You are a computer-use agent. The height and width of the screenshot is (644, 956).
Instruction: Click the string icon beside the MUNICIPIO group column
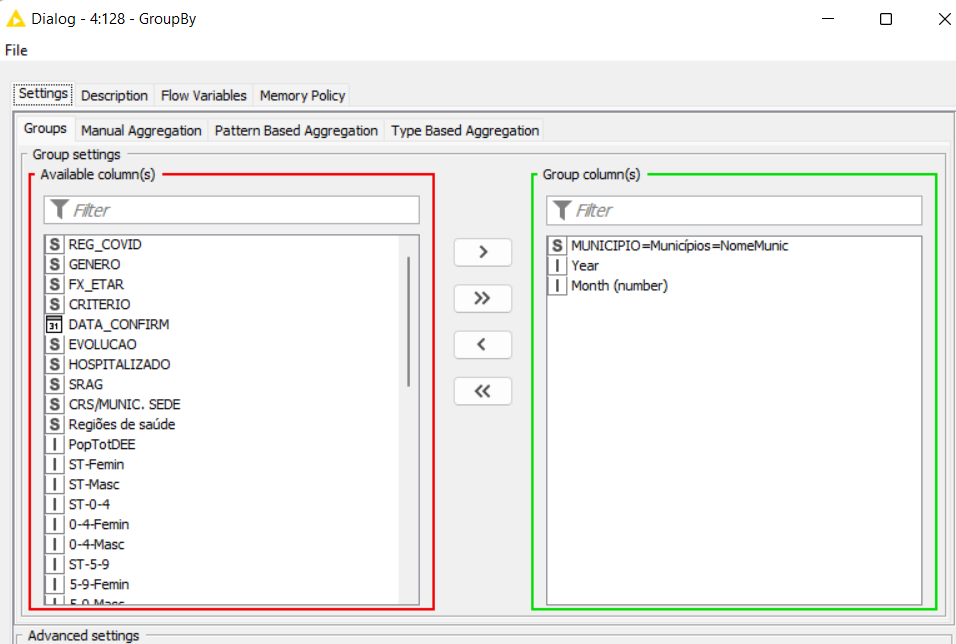(x=556, y=245)
